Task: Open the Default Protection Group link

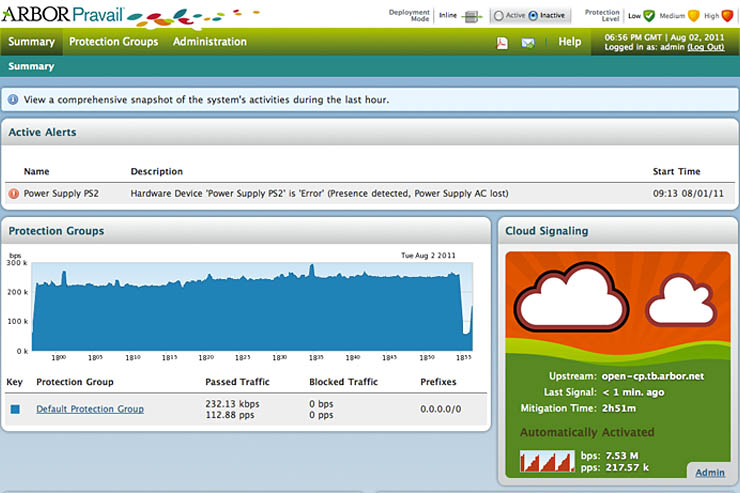Action: tap(90, 409)
